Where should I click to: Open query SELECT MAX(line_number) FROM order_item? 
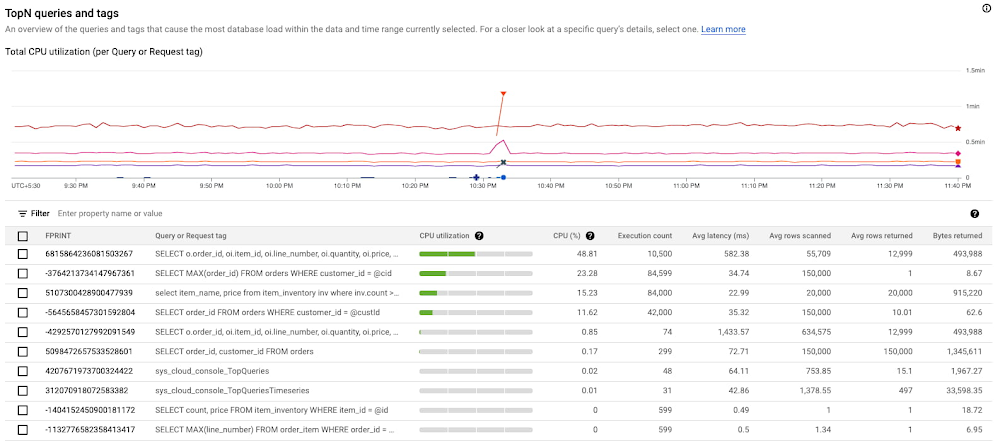(275, 430)
